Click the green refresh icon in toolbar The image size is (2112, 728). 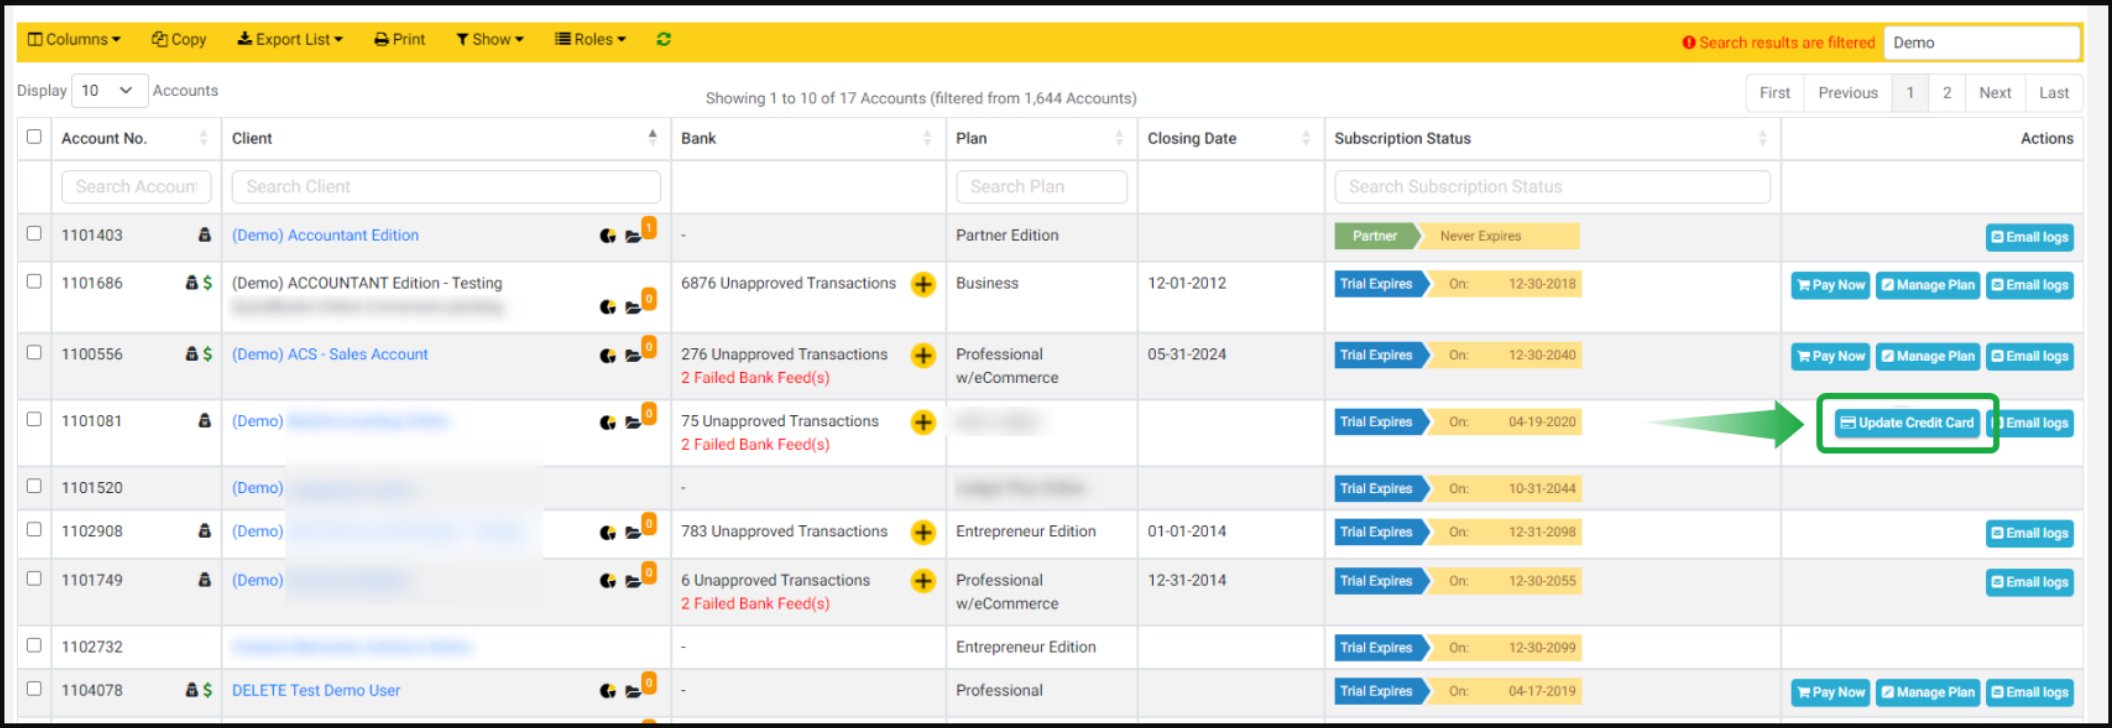(663, 39)
